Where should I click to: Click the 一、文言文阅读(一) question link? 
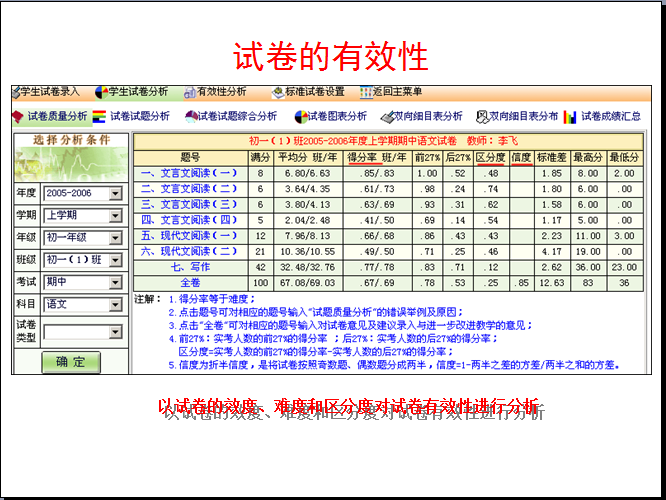189,173
